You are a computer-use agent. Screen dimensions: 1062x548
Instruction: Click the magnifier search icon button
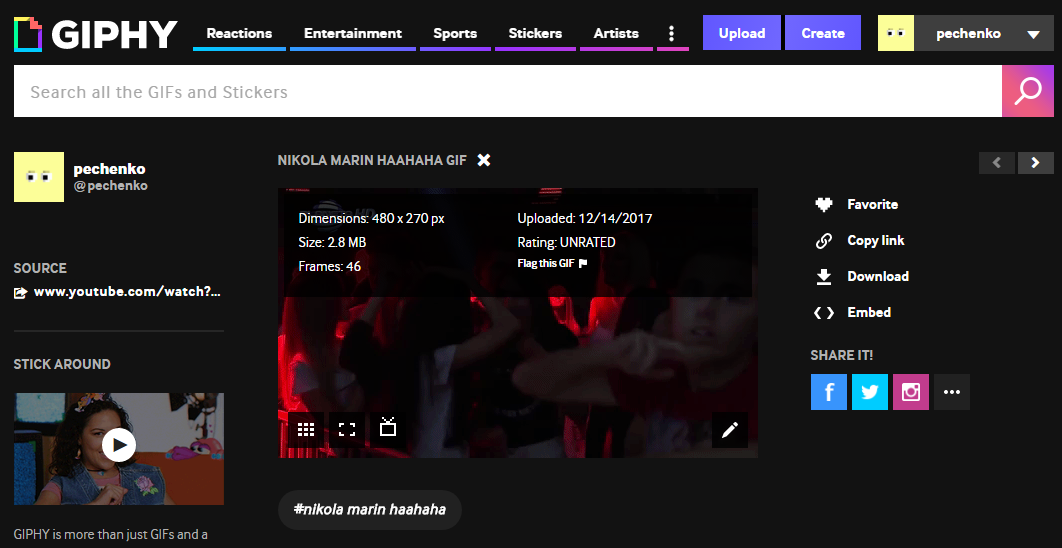1028,92
